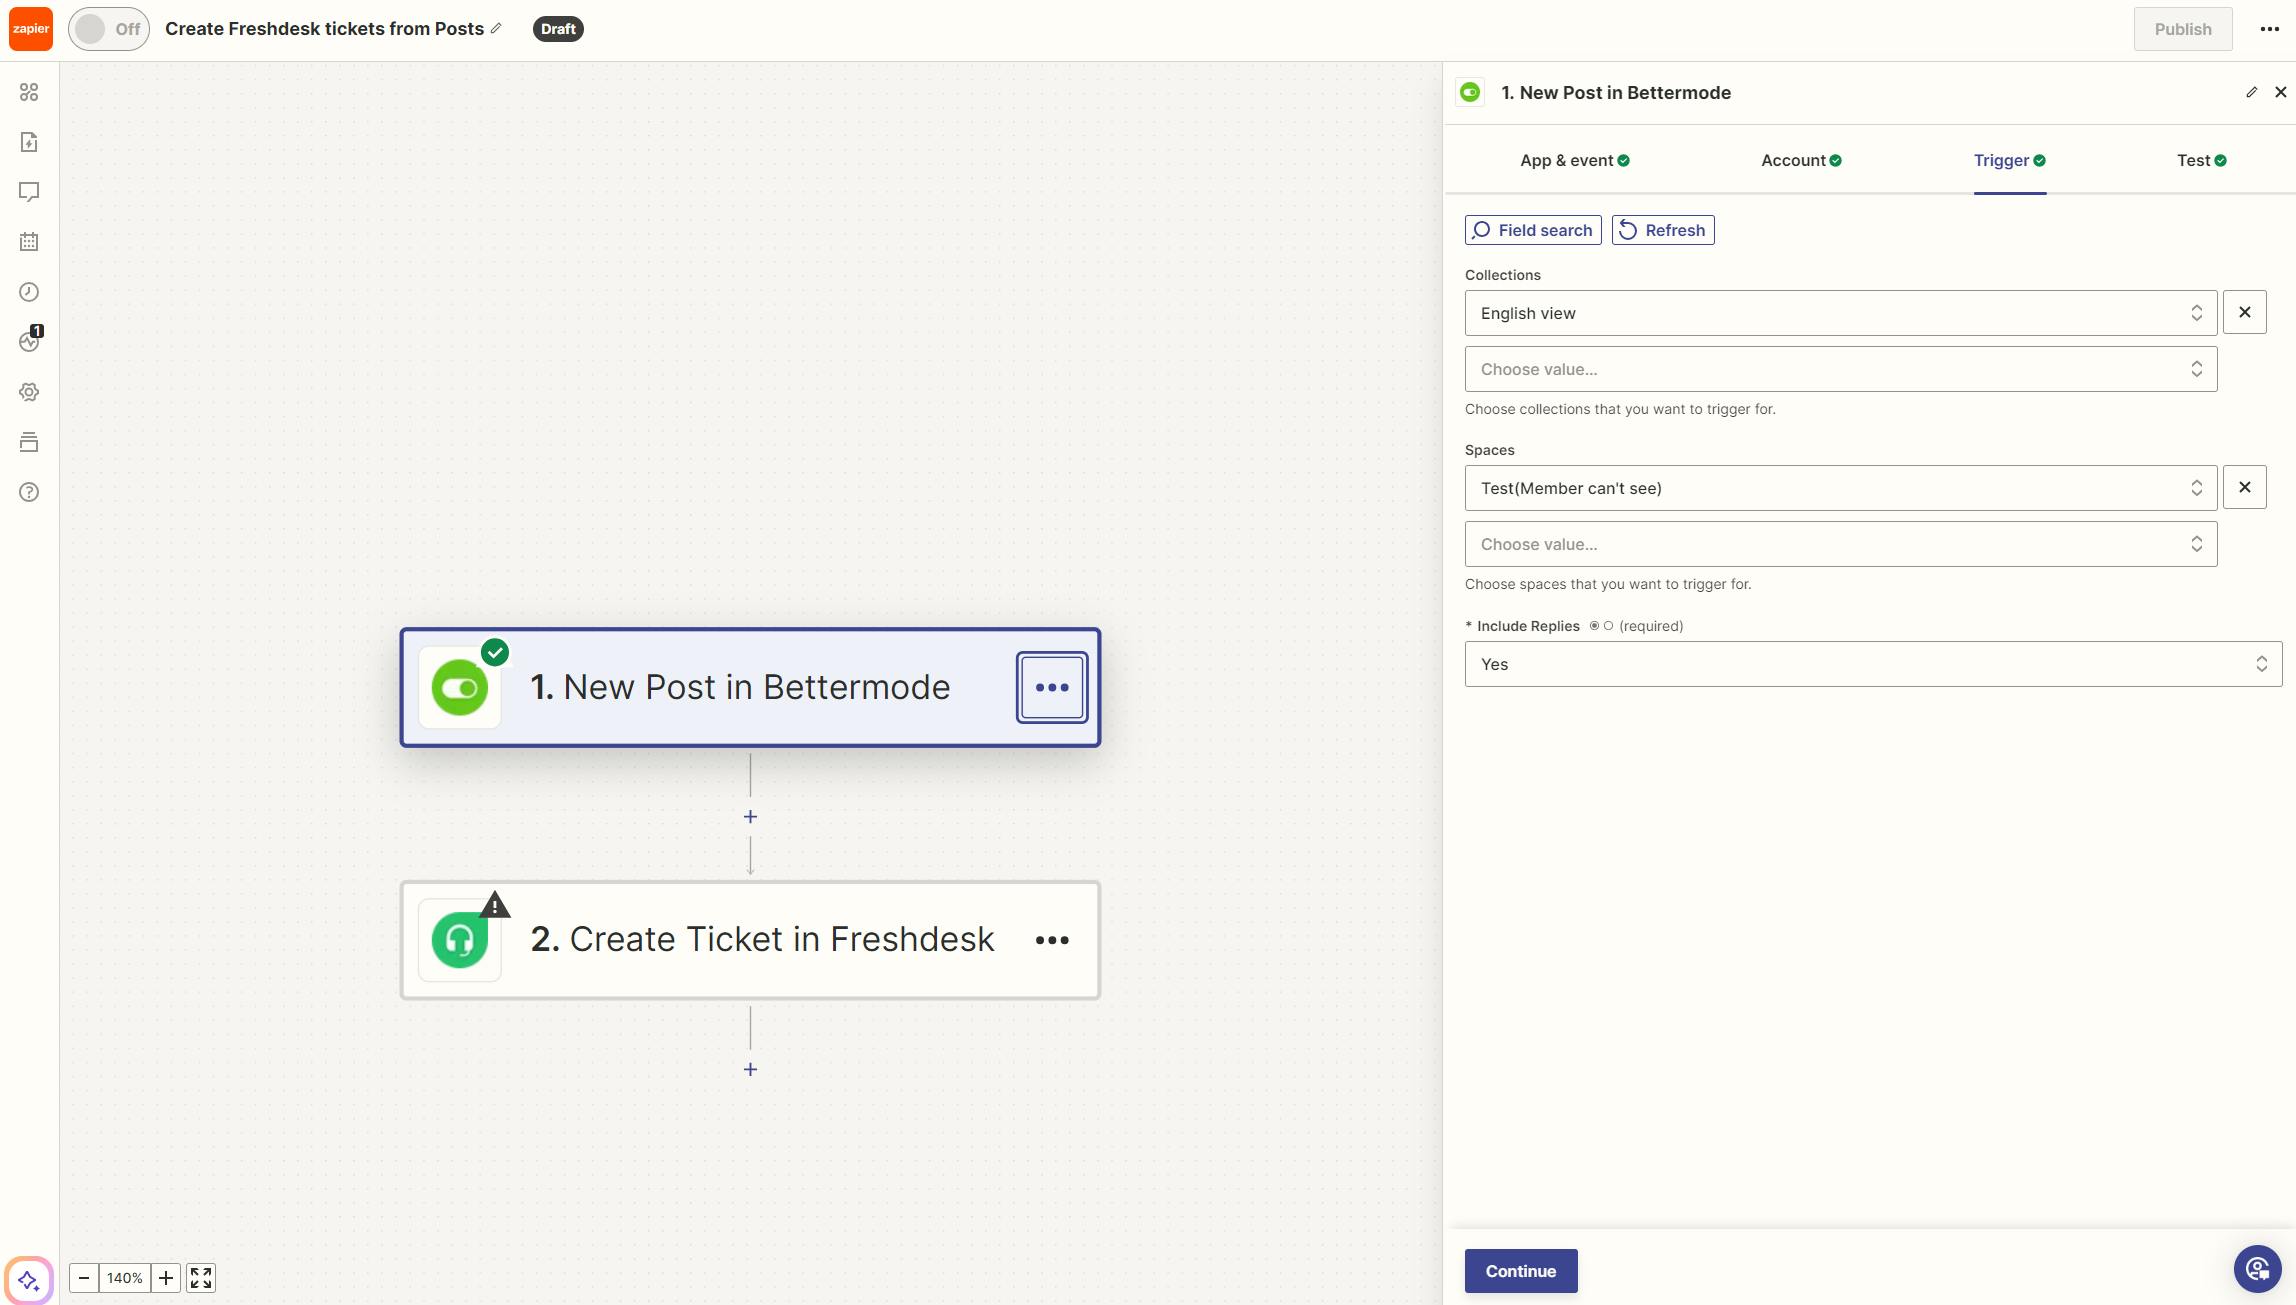This screenshot has height=1305, width=2296.
Task: Select second Include Replies radio option
Action: [x=1608, y=626]
